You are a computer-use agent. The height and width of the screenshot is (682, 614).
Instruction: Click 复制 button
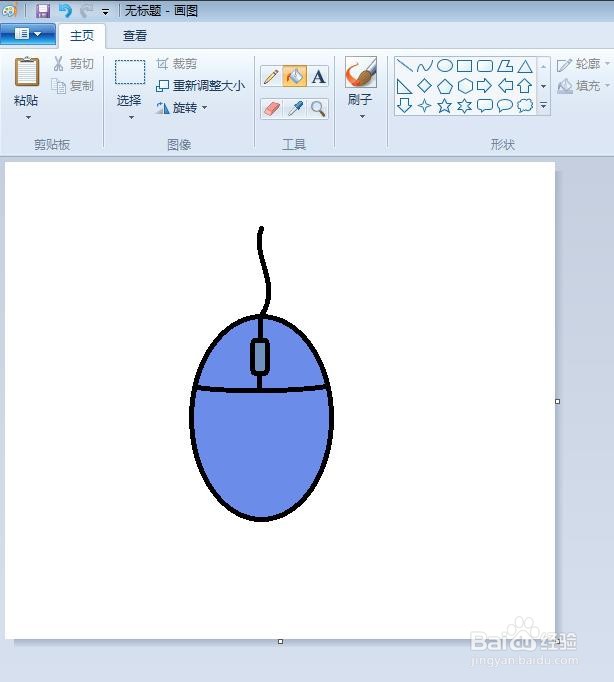pos(73,86)
